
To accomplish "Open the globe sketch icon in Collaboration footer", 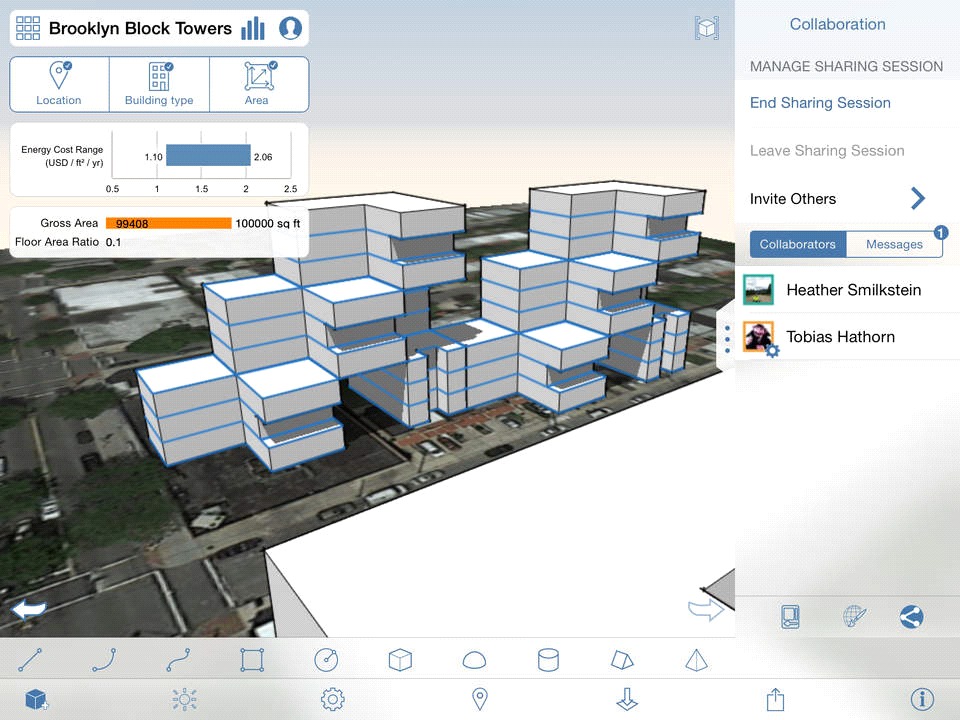I will (855, 617).
